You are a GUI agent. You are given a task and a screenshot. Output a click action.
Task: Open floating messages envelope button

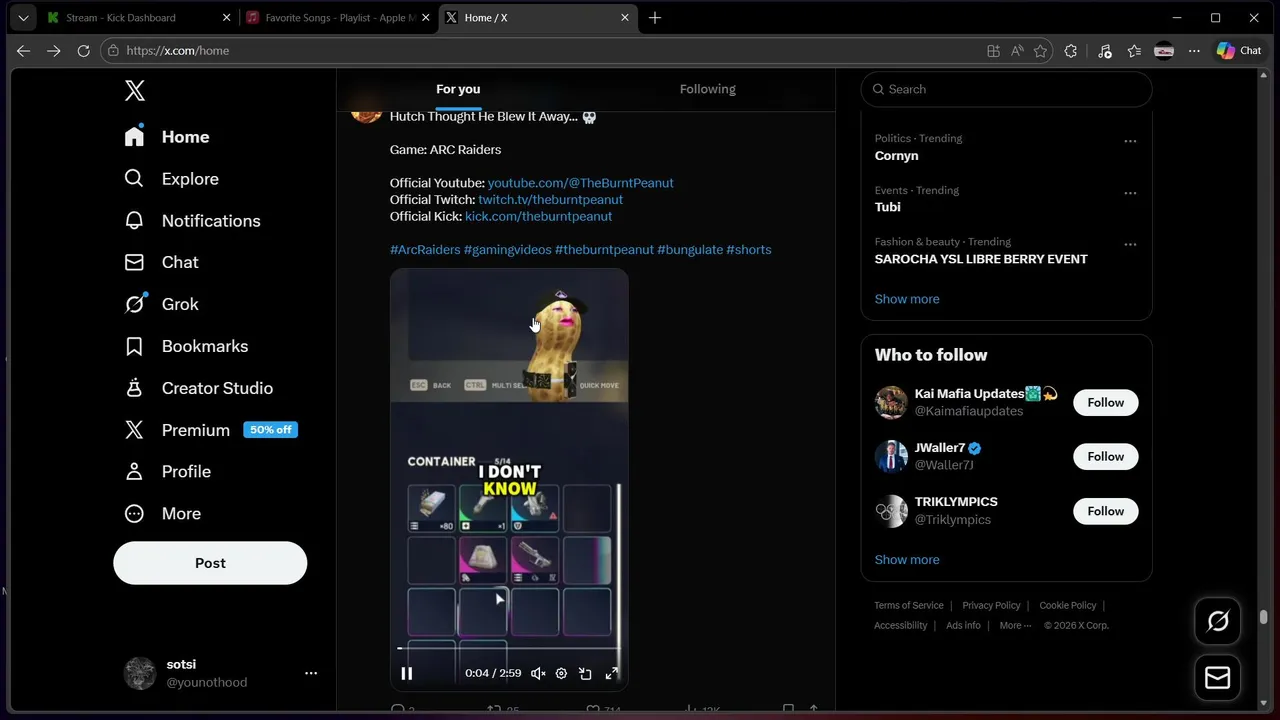pyautogui.click(x=1218, y=678)
